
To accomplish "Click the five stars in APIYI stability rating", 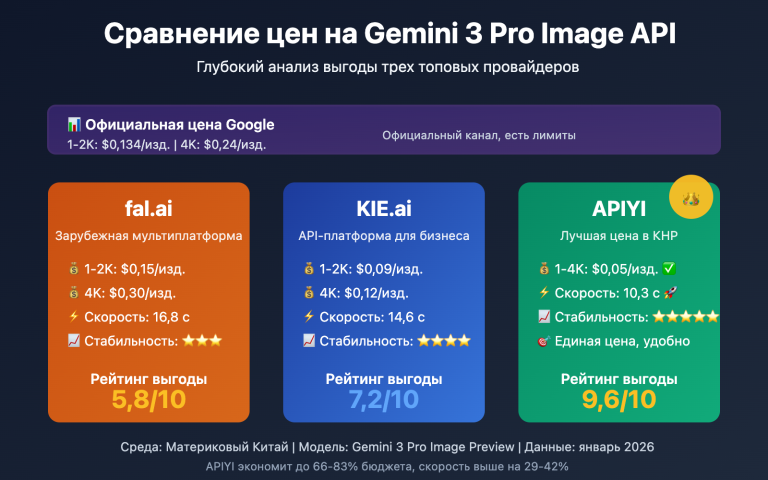I will [x=686, y=316].
